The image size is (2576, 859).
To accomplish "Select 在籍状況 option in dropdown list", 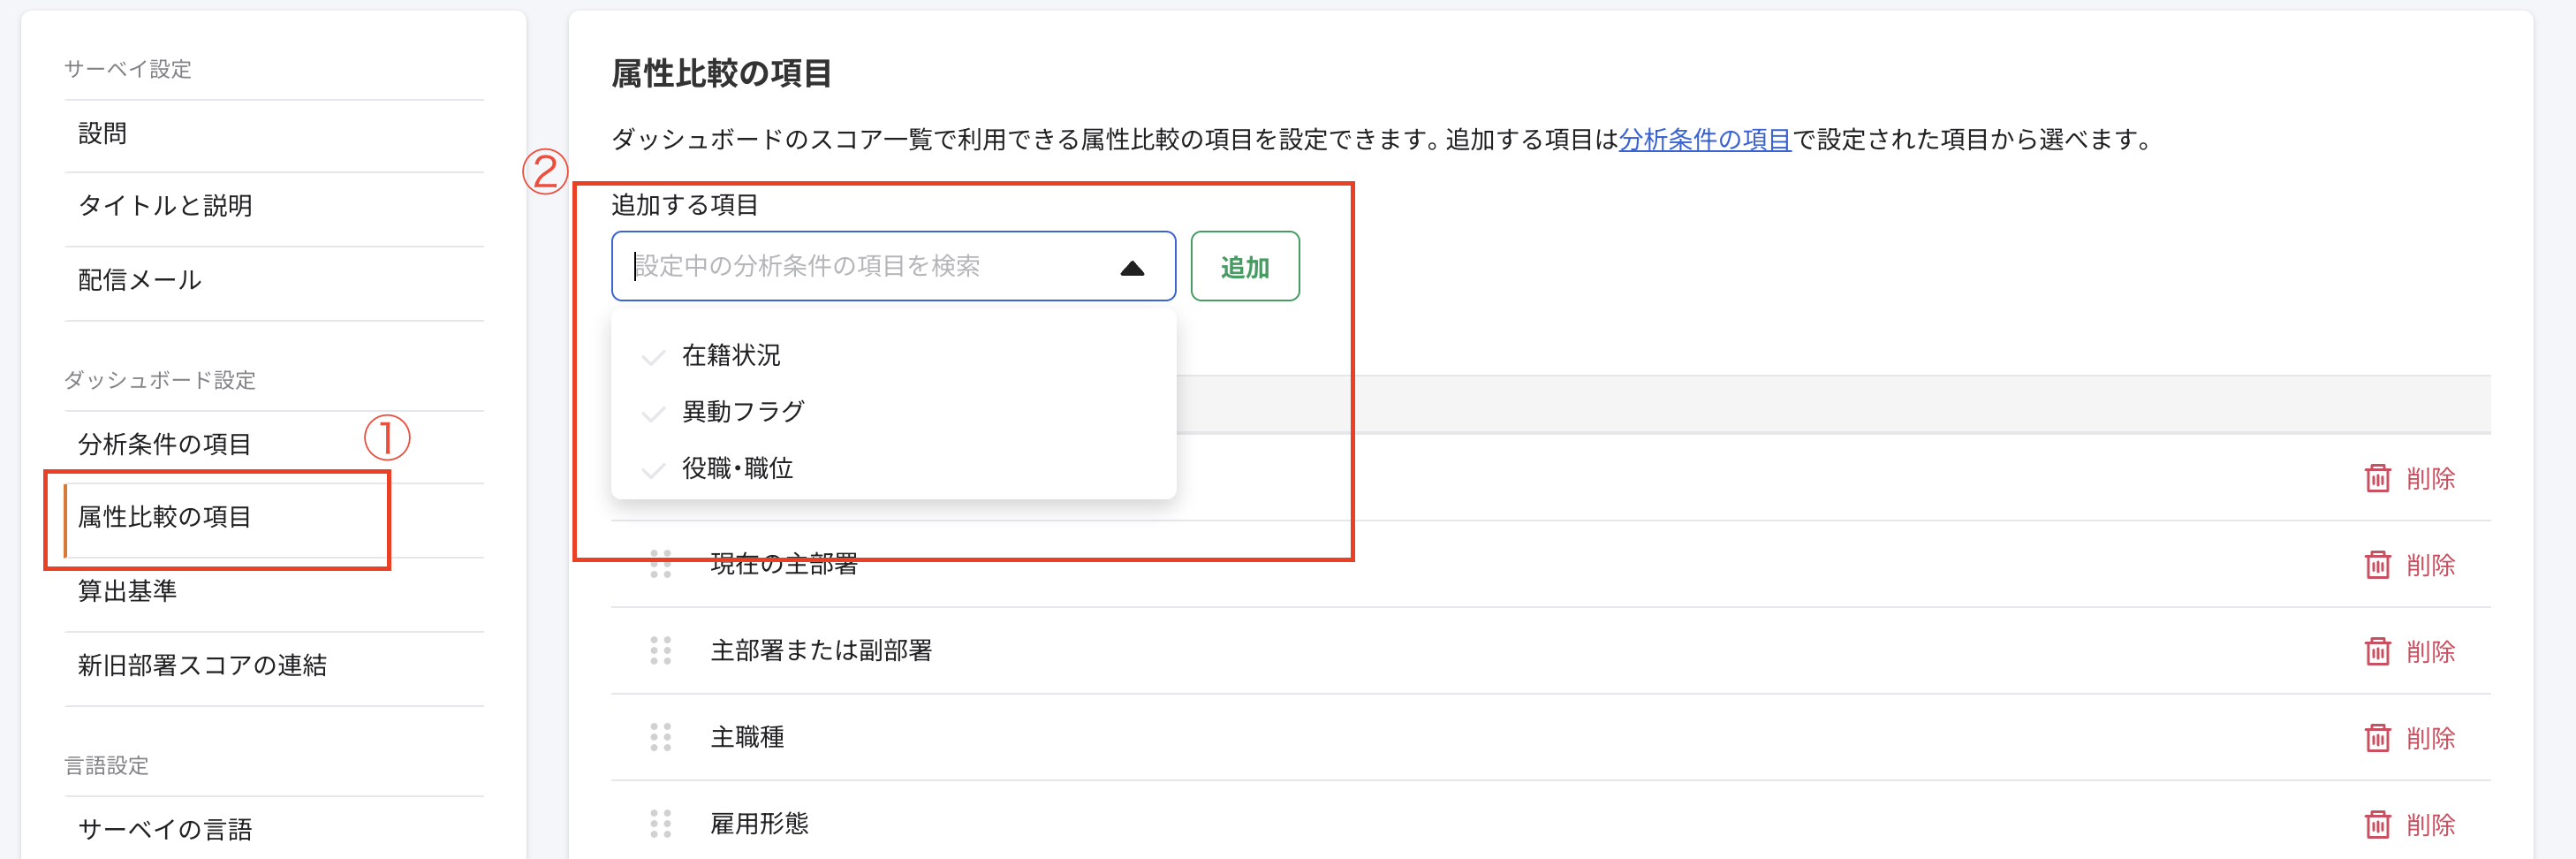I will (x=731, y=355).
